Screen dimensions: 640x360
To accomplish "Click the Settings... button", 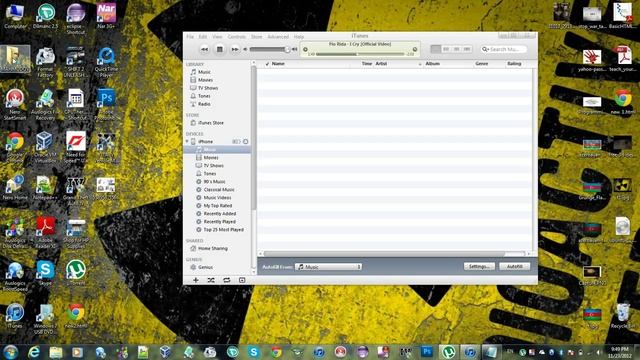I will pos(479,267).
